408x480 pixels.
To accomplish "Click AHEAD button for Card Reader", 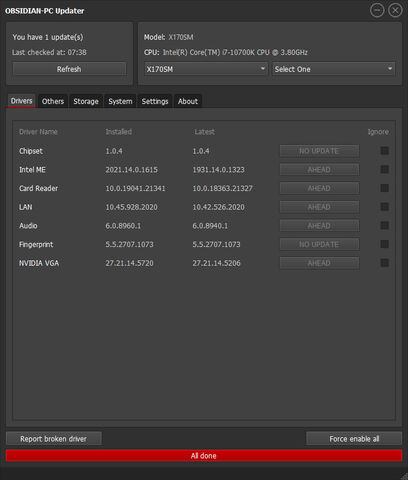I will (319, 188).
